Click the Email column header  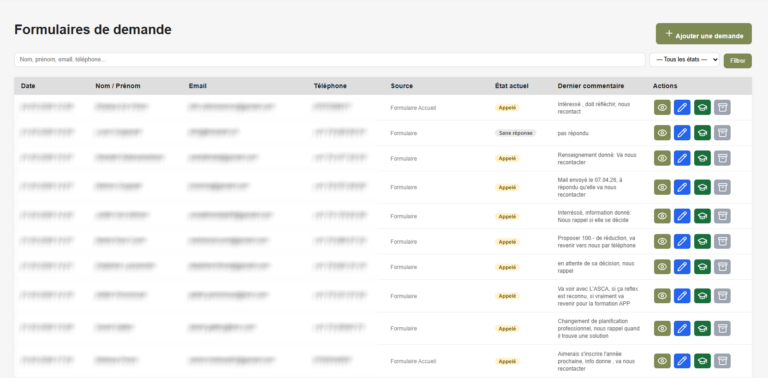click(197, 86)
